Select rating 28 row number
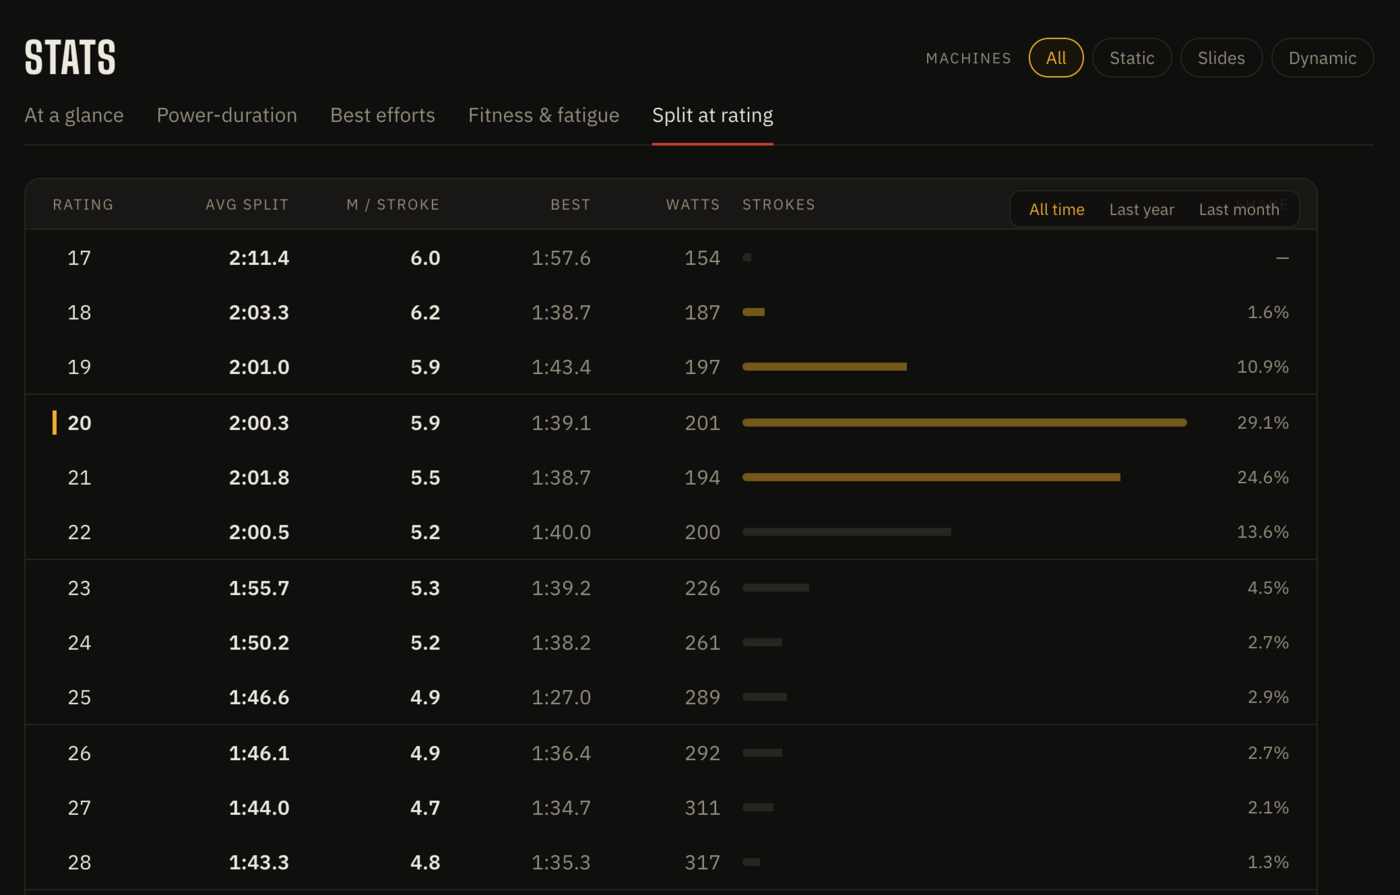The image size is (1400, 895). [79, 862]
